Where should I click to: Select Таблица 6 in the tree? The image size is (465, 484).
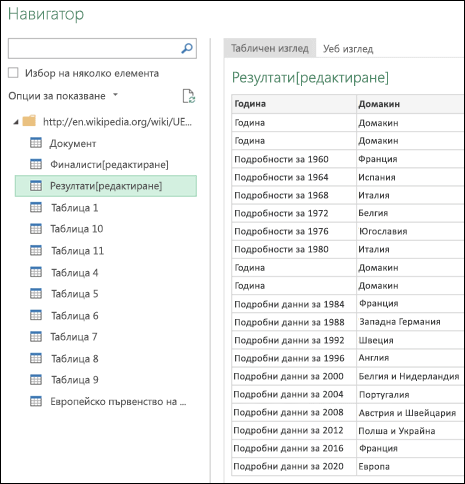(75, 316)
